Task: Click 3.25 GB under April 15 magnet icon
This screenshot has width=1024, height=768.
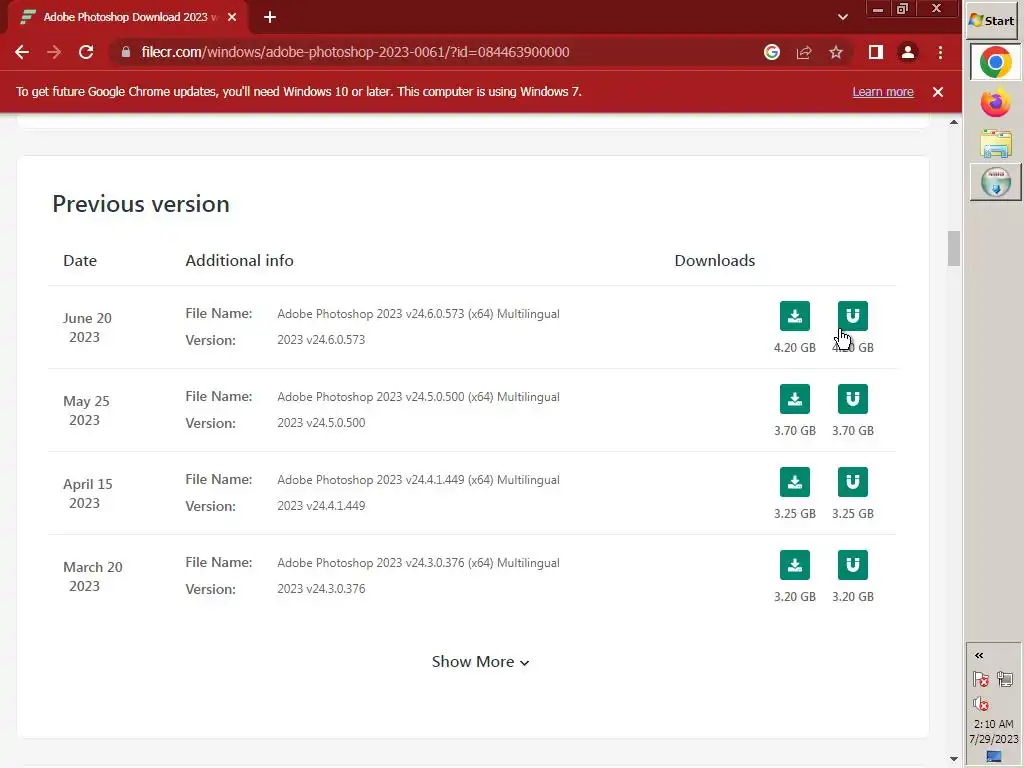Action: 852,513
